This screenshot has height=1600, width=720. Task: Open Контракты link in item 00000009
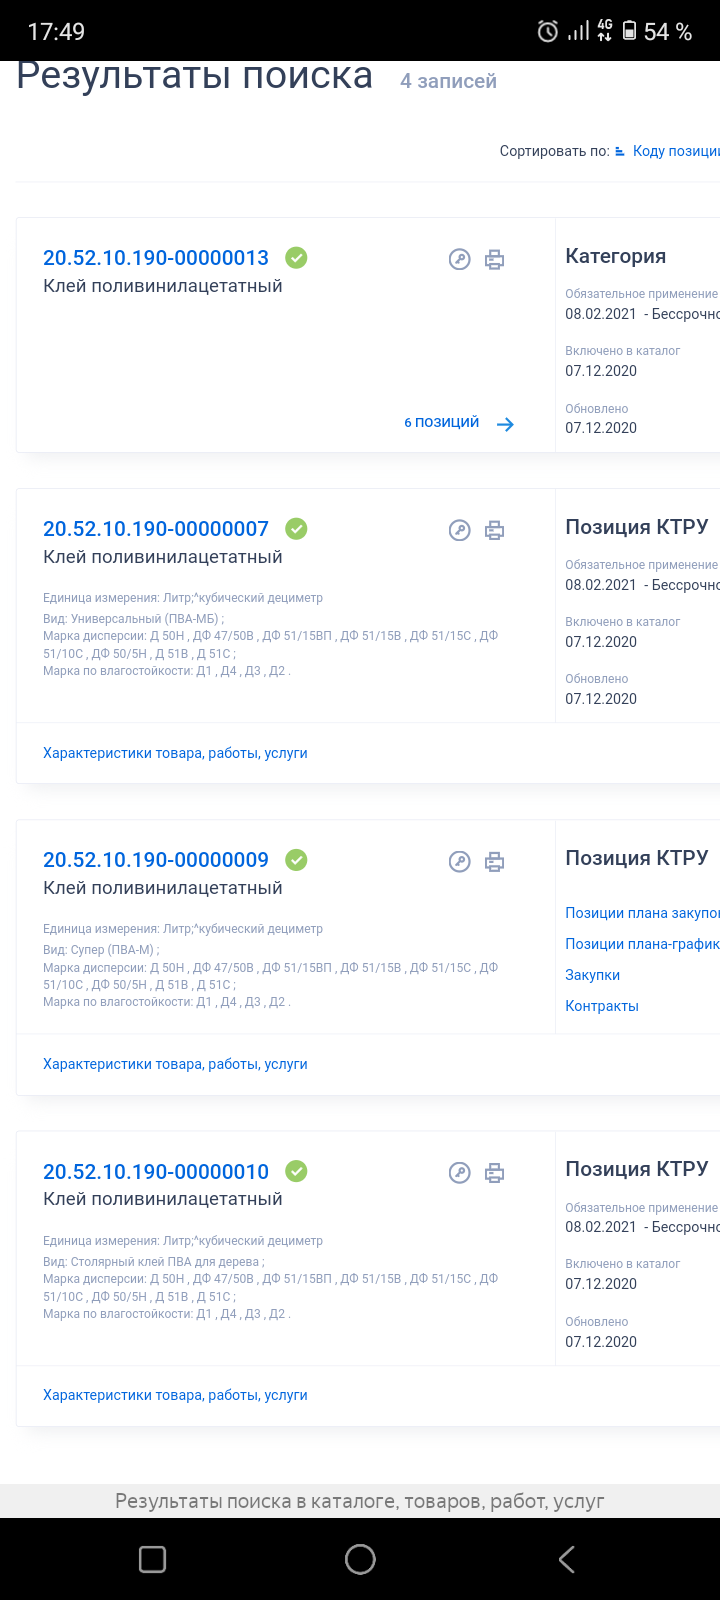(602, 1006)
